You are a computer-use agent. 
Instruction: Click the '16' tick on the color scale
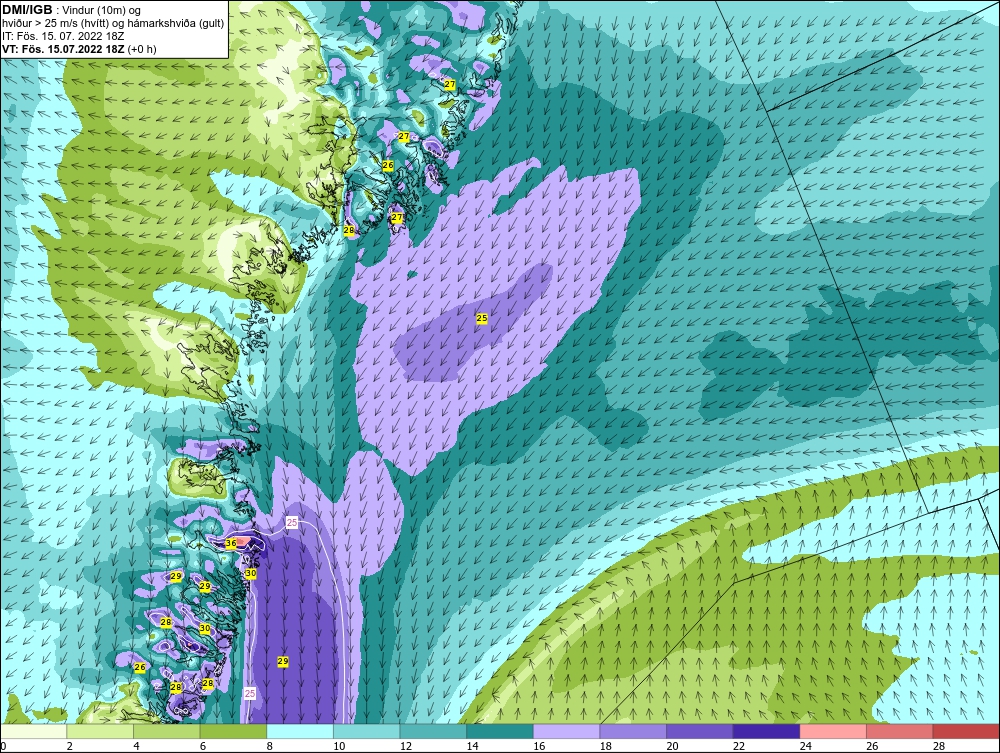click(x=538, y=746)
